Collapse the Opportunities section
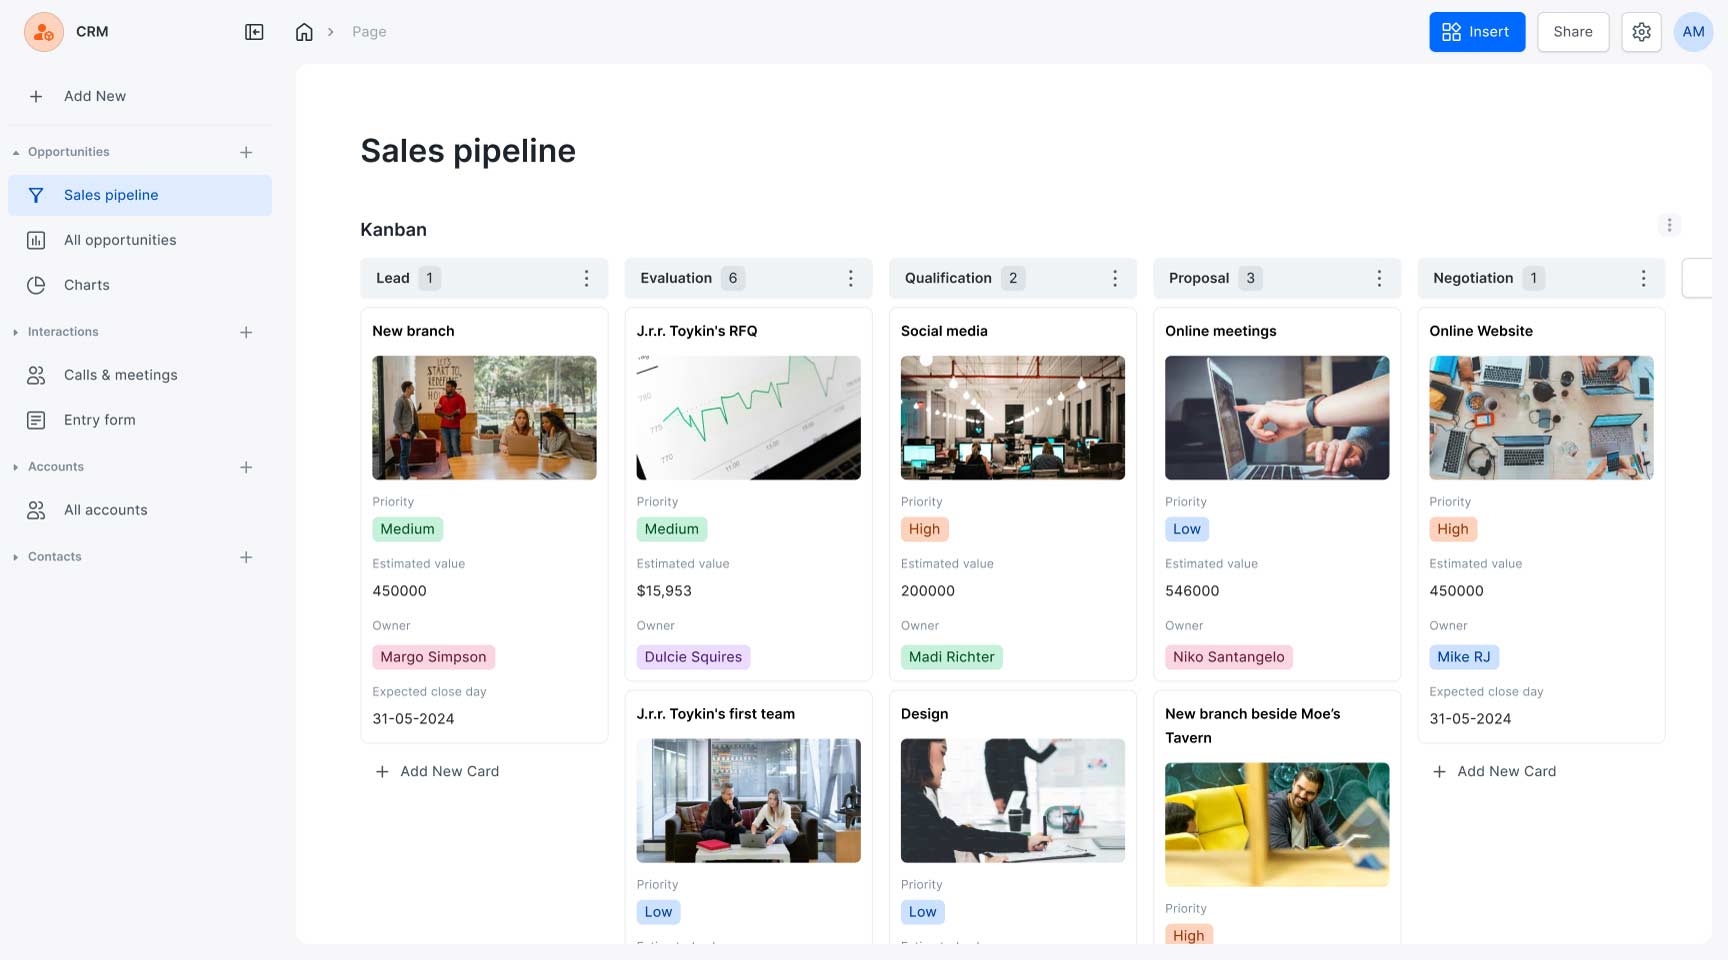This screenshot has height=960, width=1728. pyautogui.click(x=16, y=152)
